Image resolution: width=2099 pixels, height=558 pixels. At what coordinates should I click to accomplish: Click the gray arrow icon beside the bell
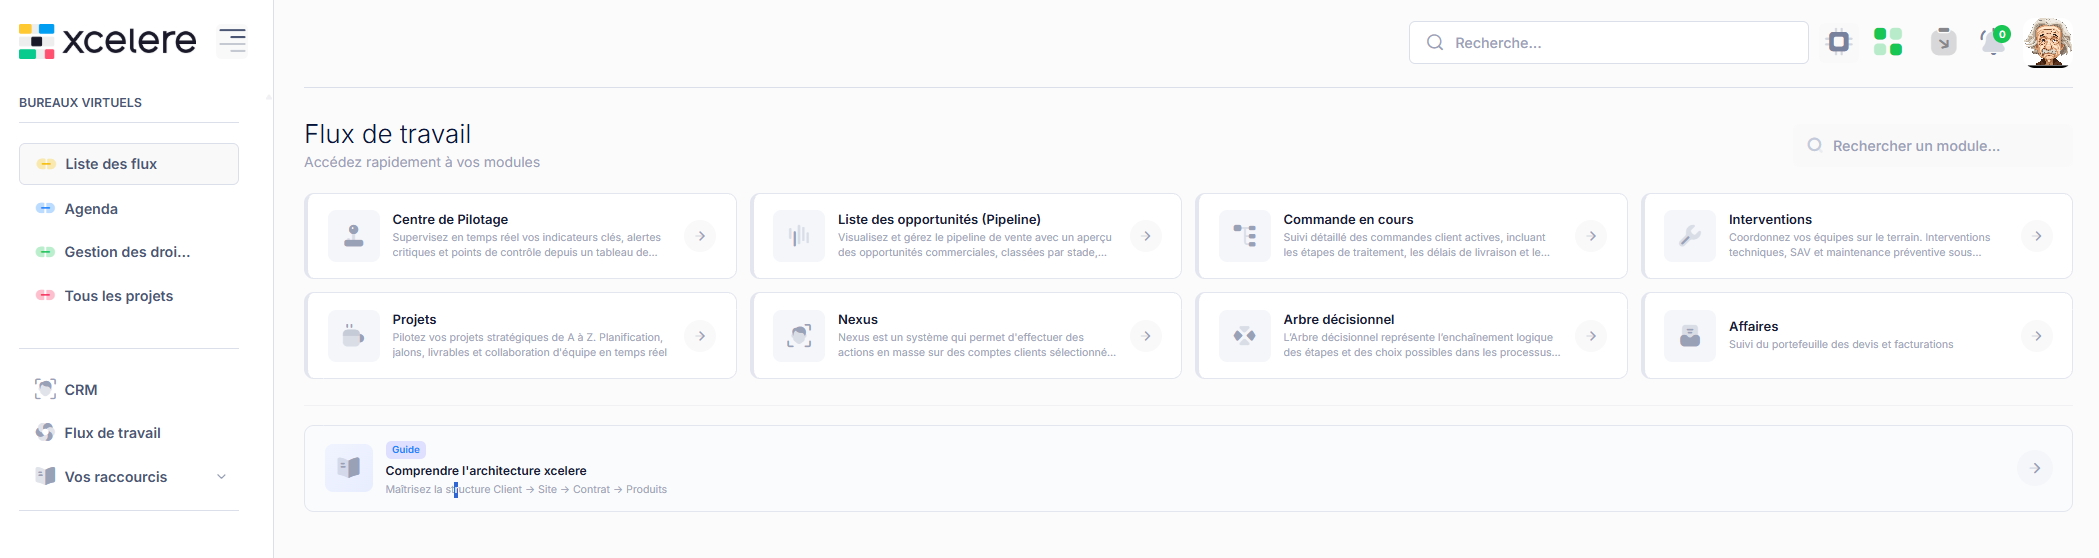tap(1943, 42)
